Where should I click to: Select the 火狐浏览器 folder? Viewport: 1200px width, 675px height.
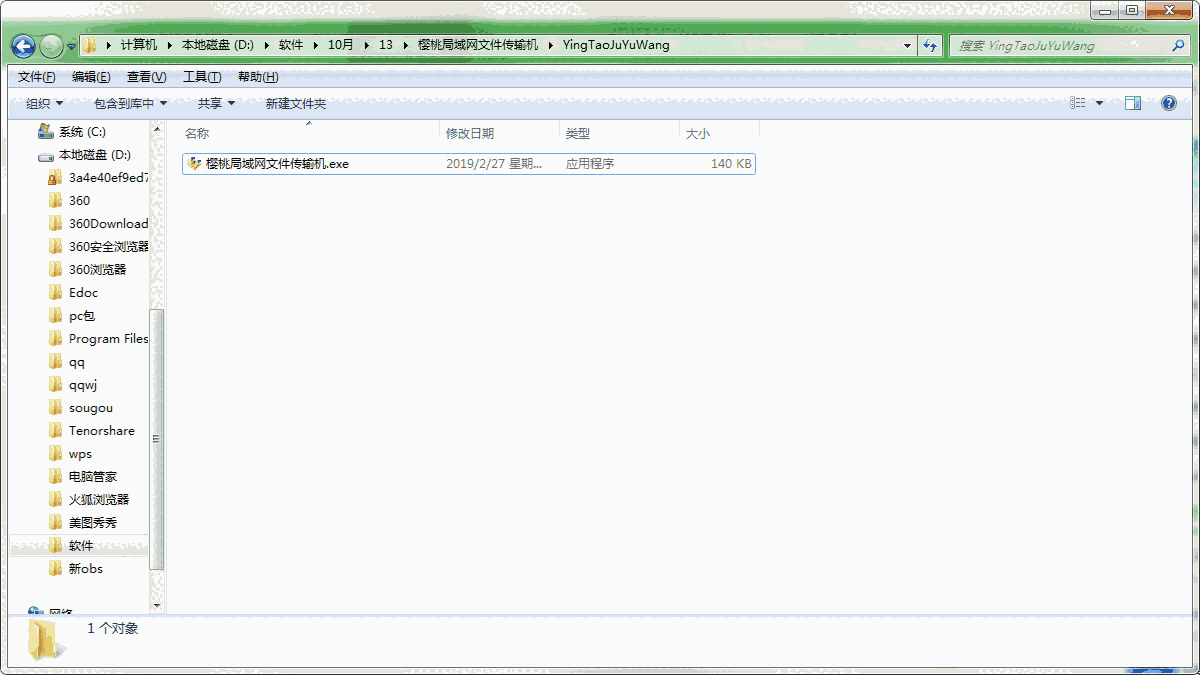[98, 500]
